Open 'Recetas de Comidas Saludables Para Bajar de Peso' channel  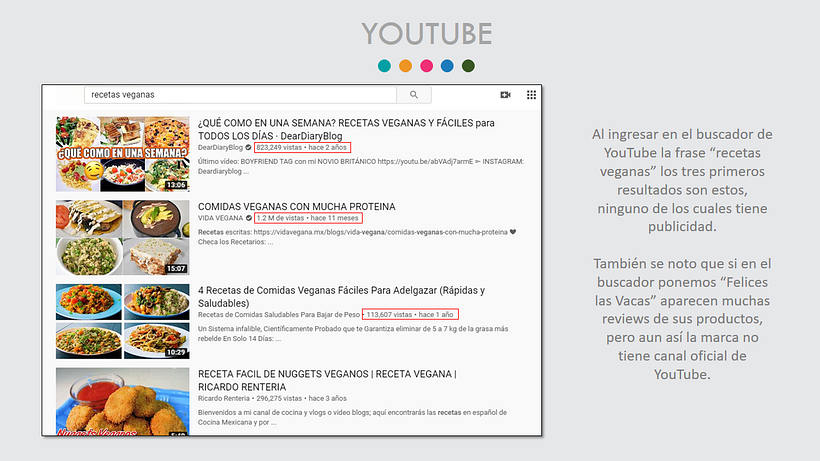click(279, 315)
